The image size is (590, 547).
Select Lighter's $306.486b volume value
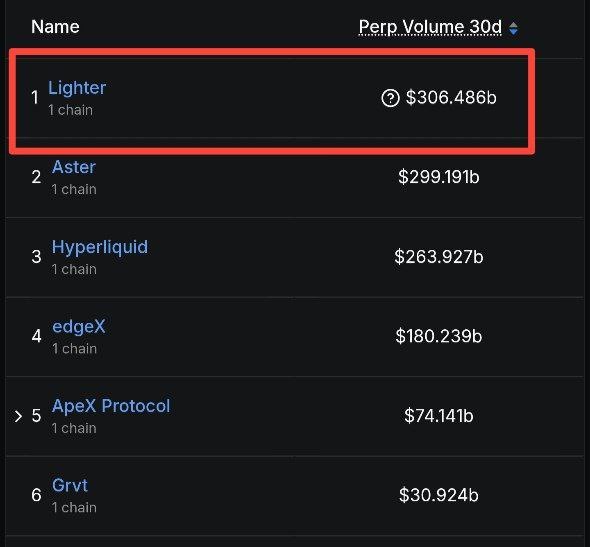(451, 98)
